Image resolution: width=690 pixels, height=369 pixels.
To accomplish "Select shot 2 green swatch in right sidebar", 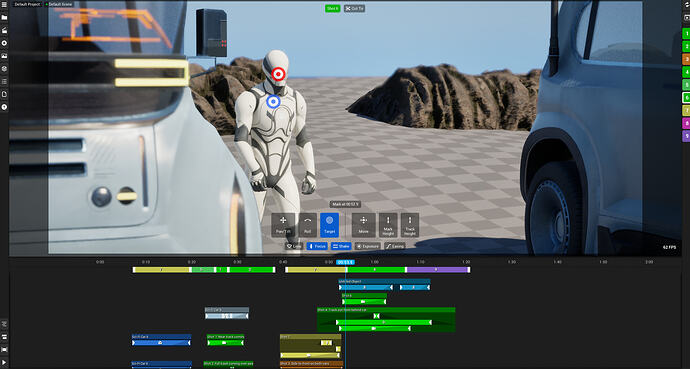I will click(686, 46).
